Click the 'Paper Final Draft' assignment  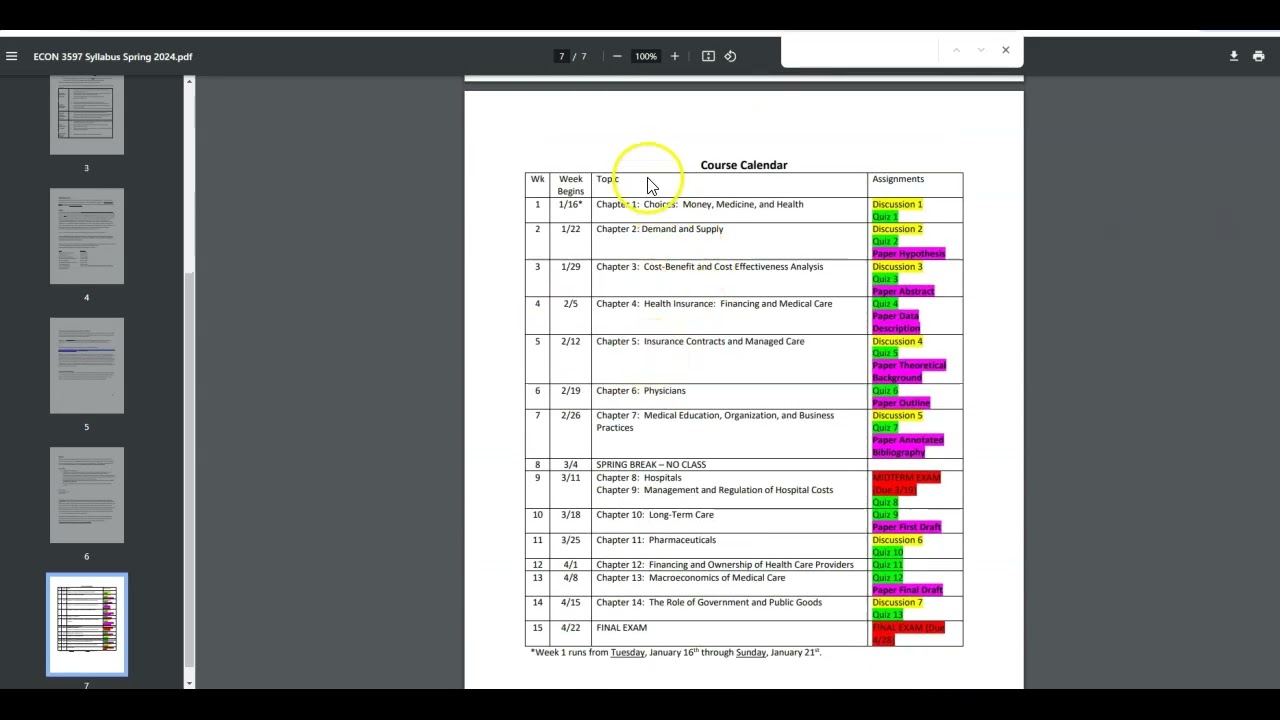(x=907, y=590)
